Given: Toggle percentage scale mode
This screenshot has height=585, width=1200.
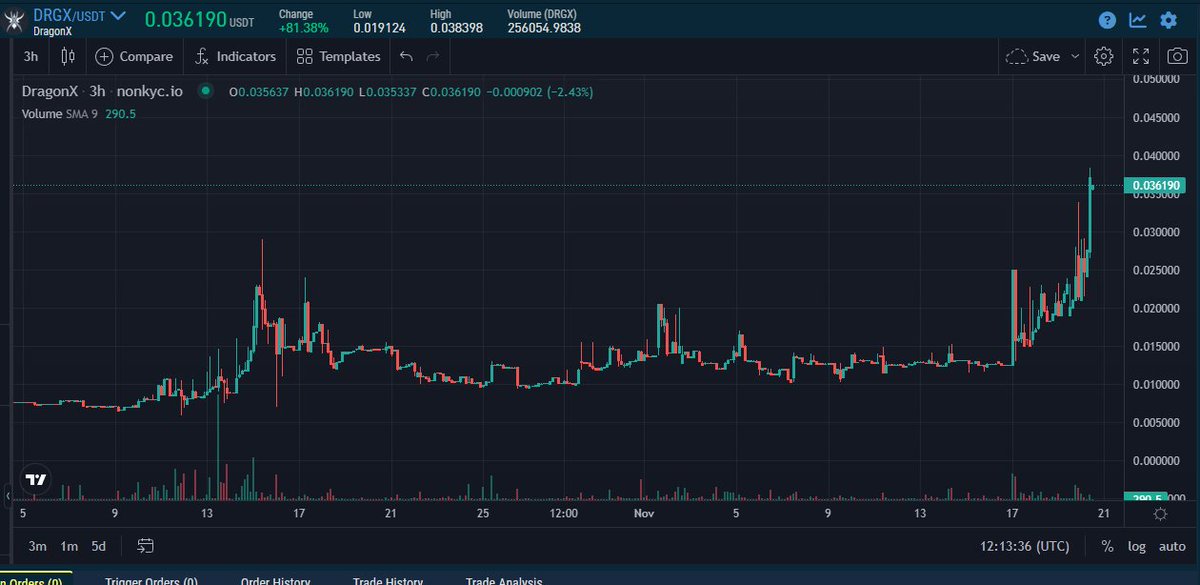Looking at the screenshot, I should click(1107, 546).
